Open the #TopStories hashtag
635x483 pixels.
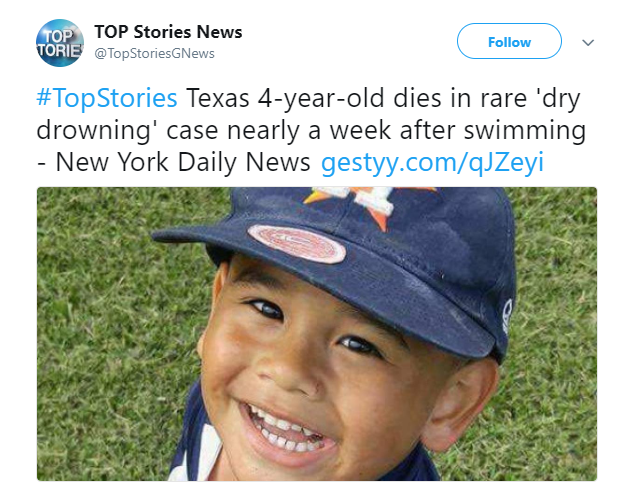[x=106, y=99]
